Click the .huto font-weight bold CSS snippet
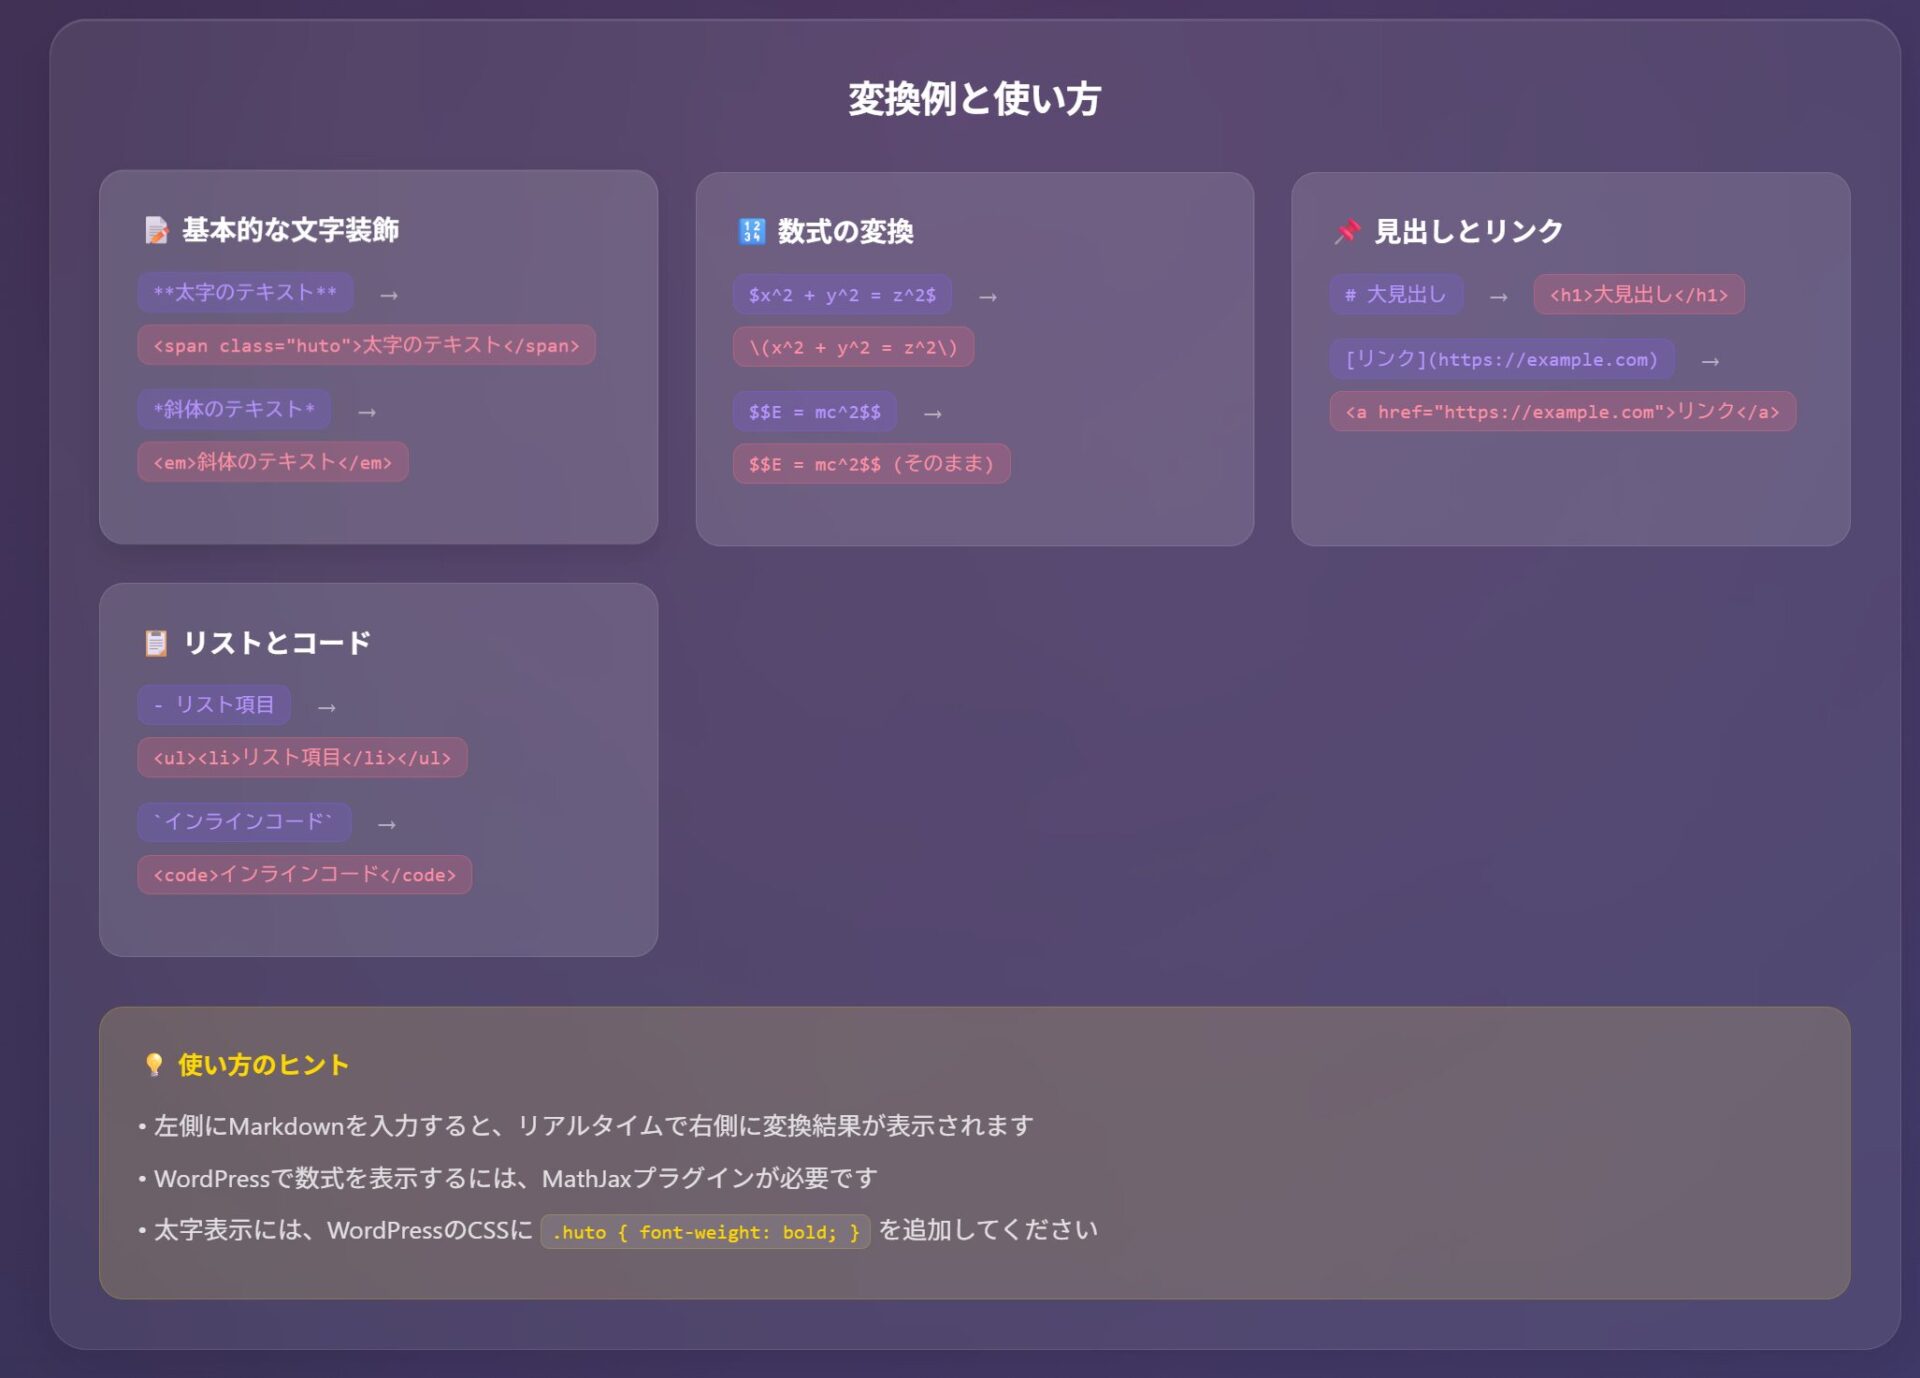The image size is (1920, 1378). (705, 1232)
